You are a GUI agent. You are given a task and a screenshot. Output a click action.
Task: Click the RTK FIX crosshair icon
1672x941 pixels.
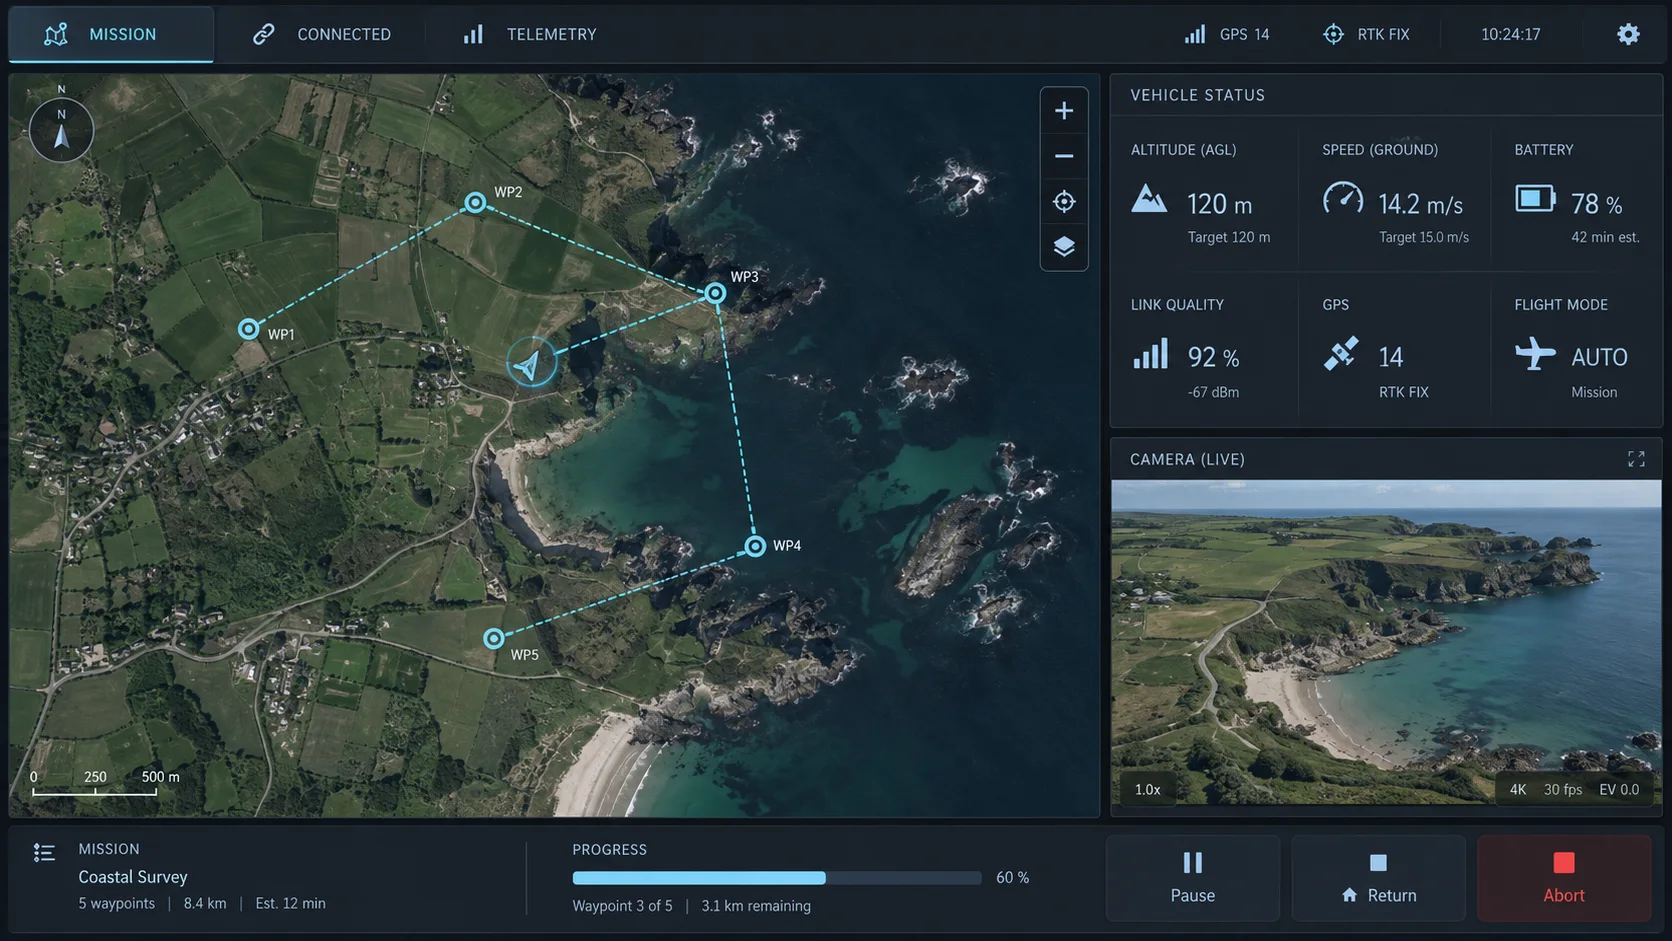[x=1333, y=34]
